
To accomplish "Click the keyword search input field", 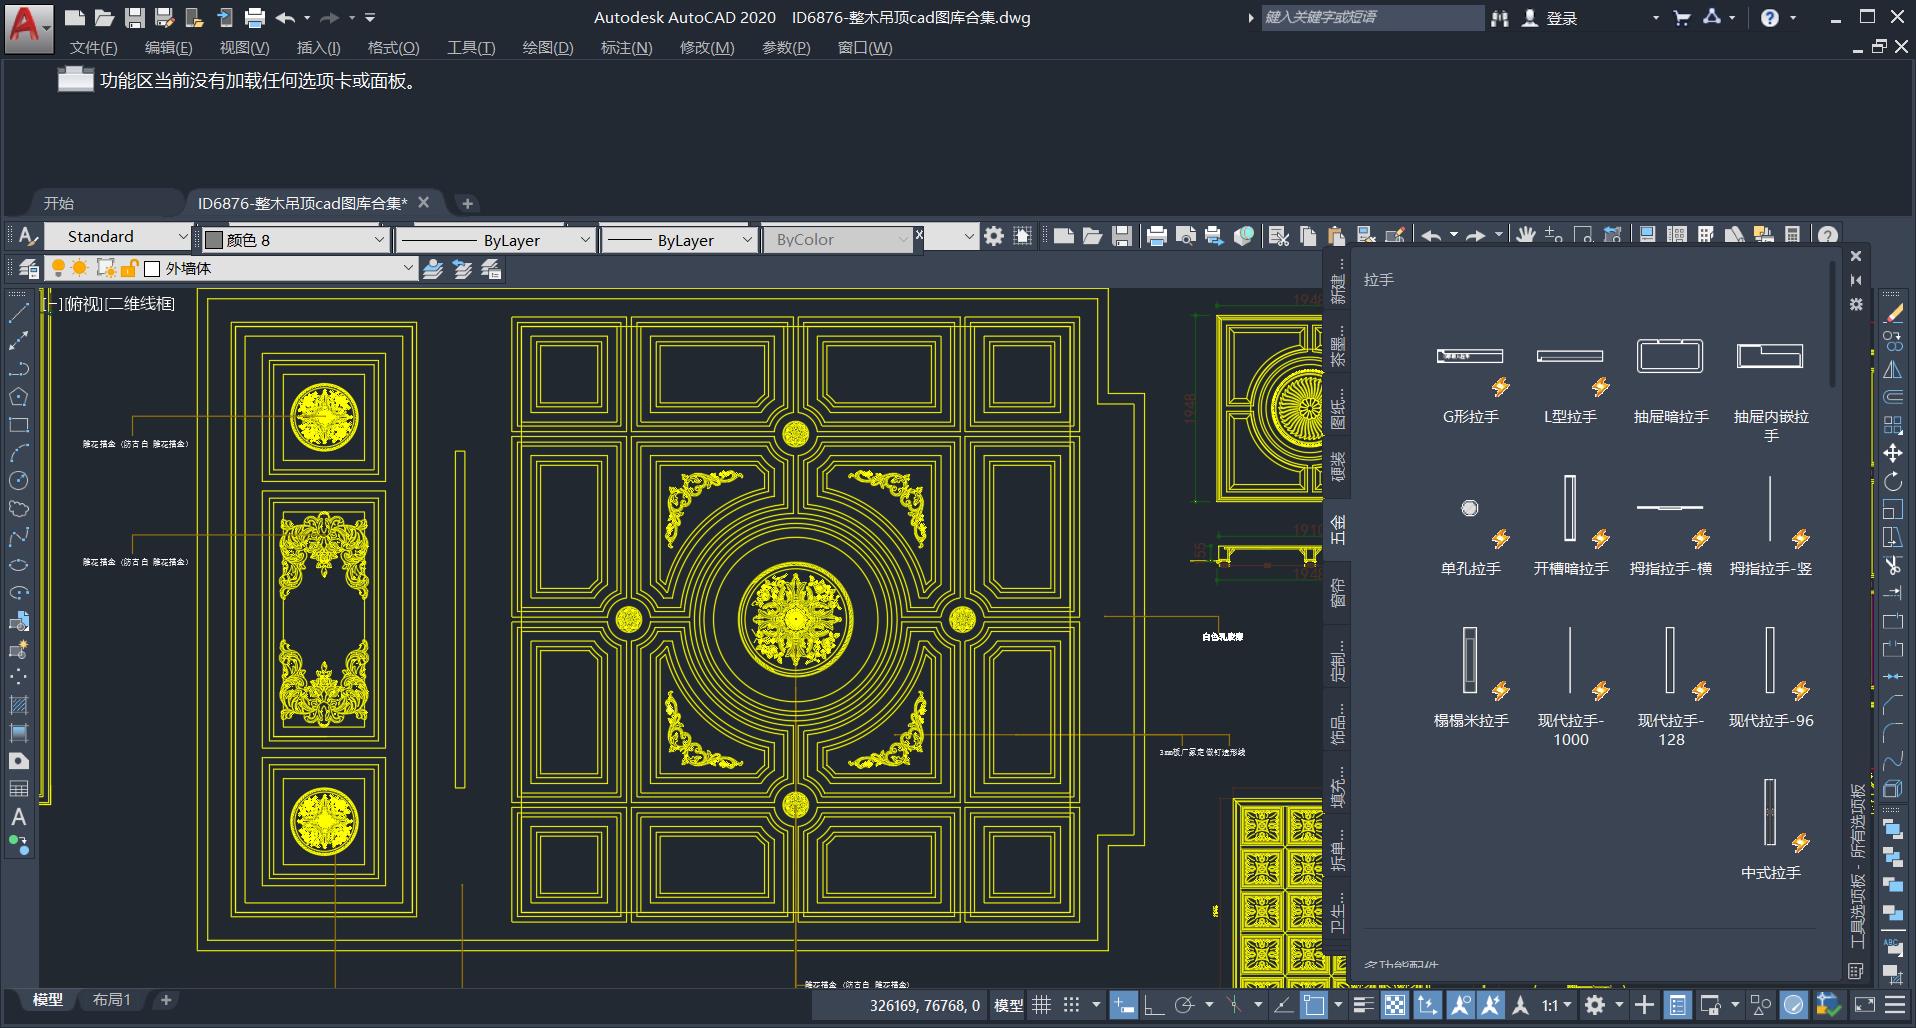I will coord(1370,18).
